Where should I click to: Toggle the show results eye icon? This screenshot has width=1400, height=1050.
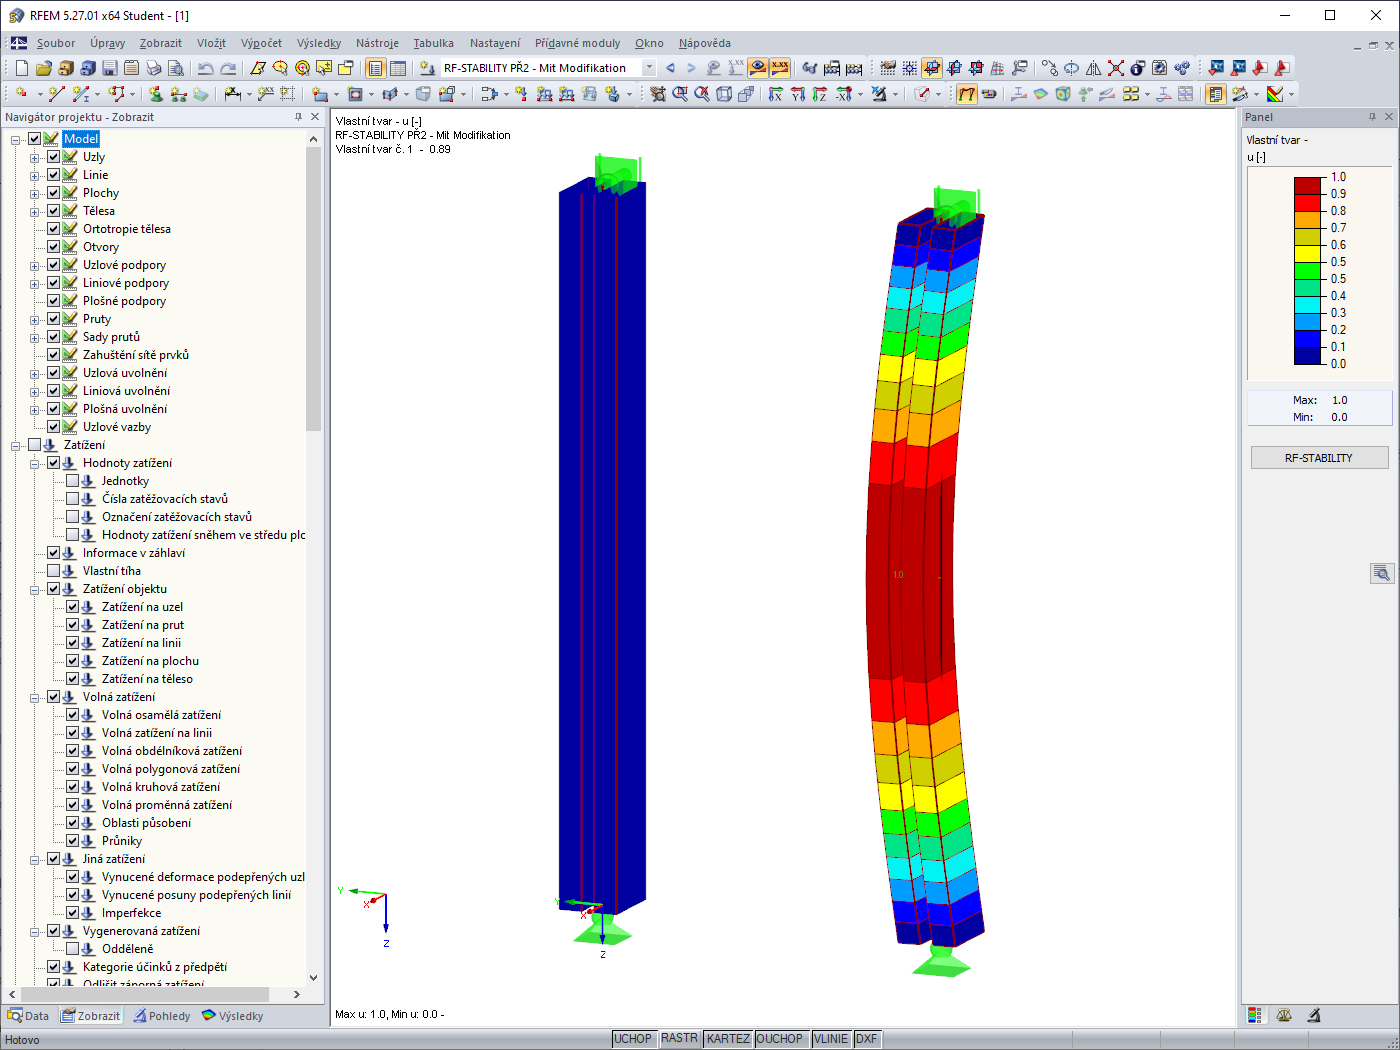(758, 68)
